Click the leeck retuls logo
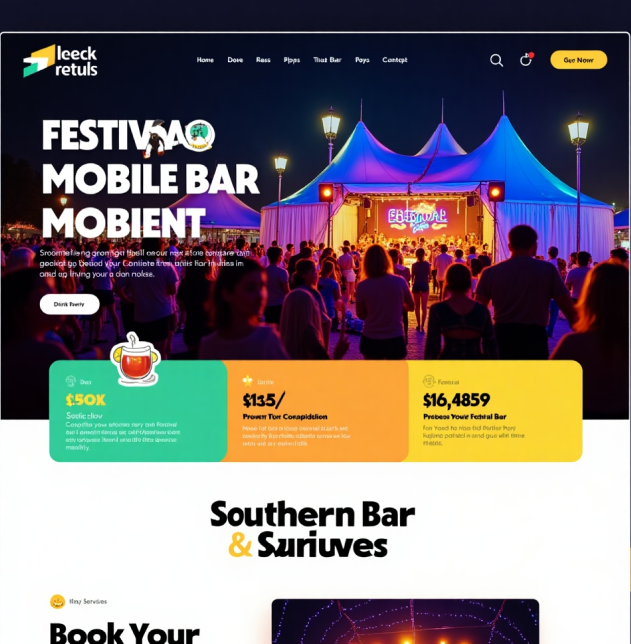The width and height of the screenshot is (631, 644). [60, 61]
